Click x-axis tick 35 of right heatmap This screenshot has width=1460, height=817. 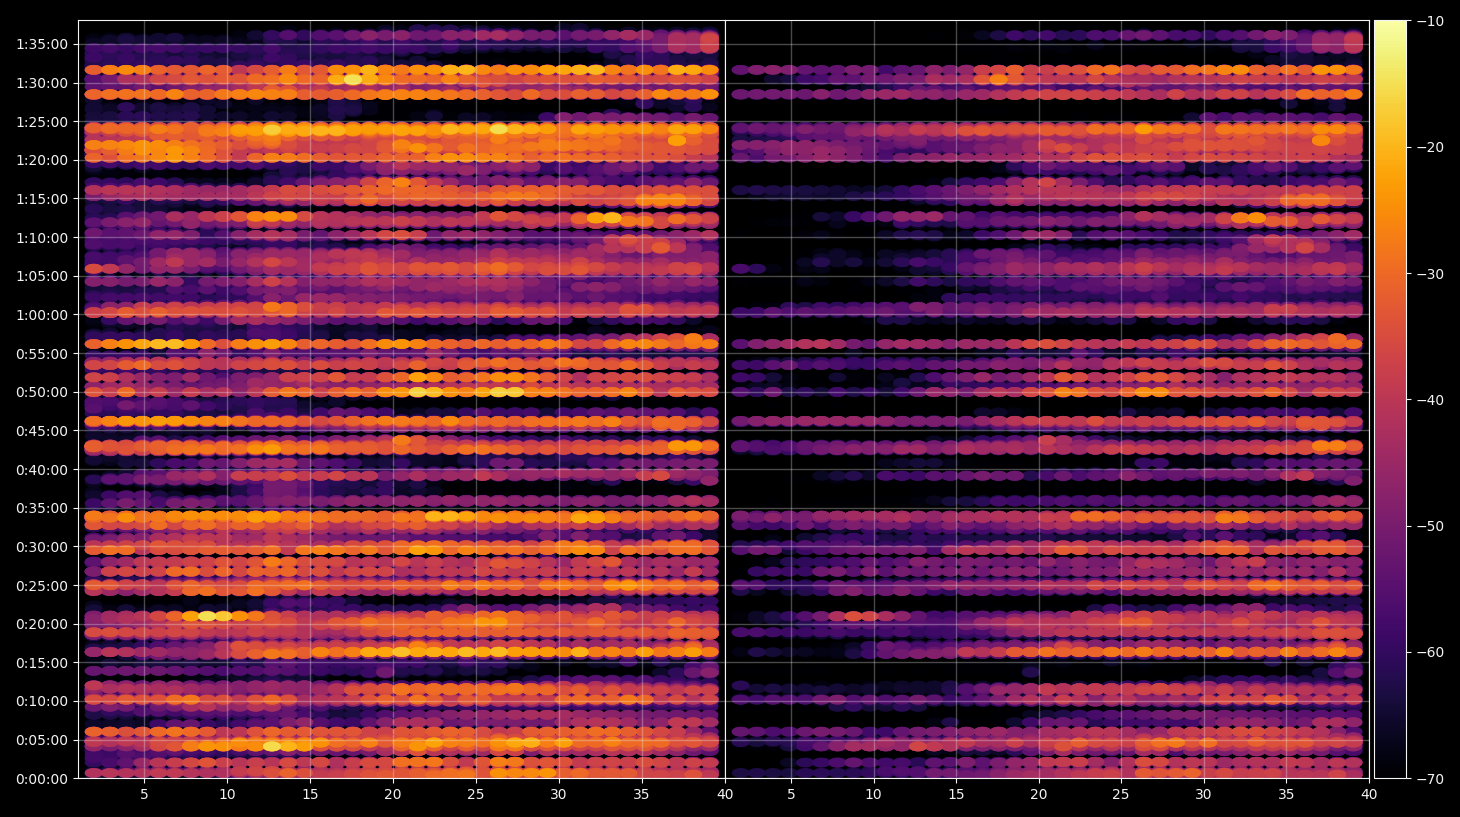point(1286,795)
